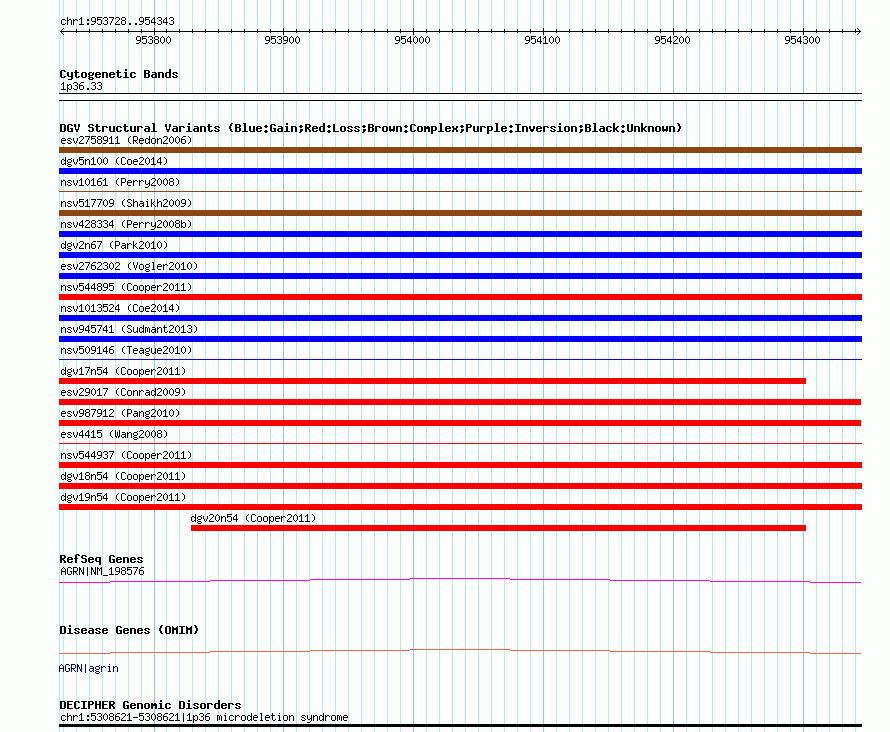Screen dimensions: 890x732
Task: Select the dgv17n54 (Cooper2011) label
Action: 123,371
